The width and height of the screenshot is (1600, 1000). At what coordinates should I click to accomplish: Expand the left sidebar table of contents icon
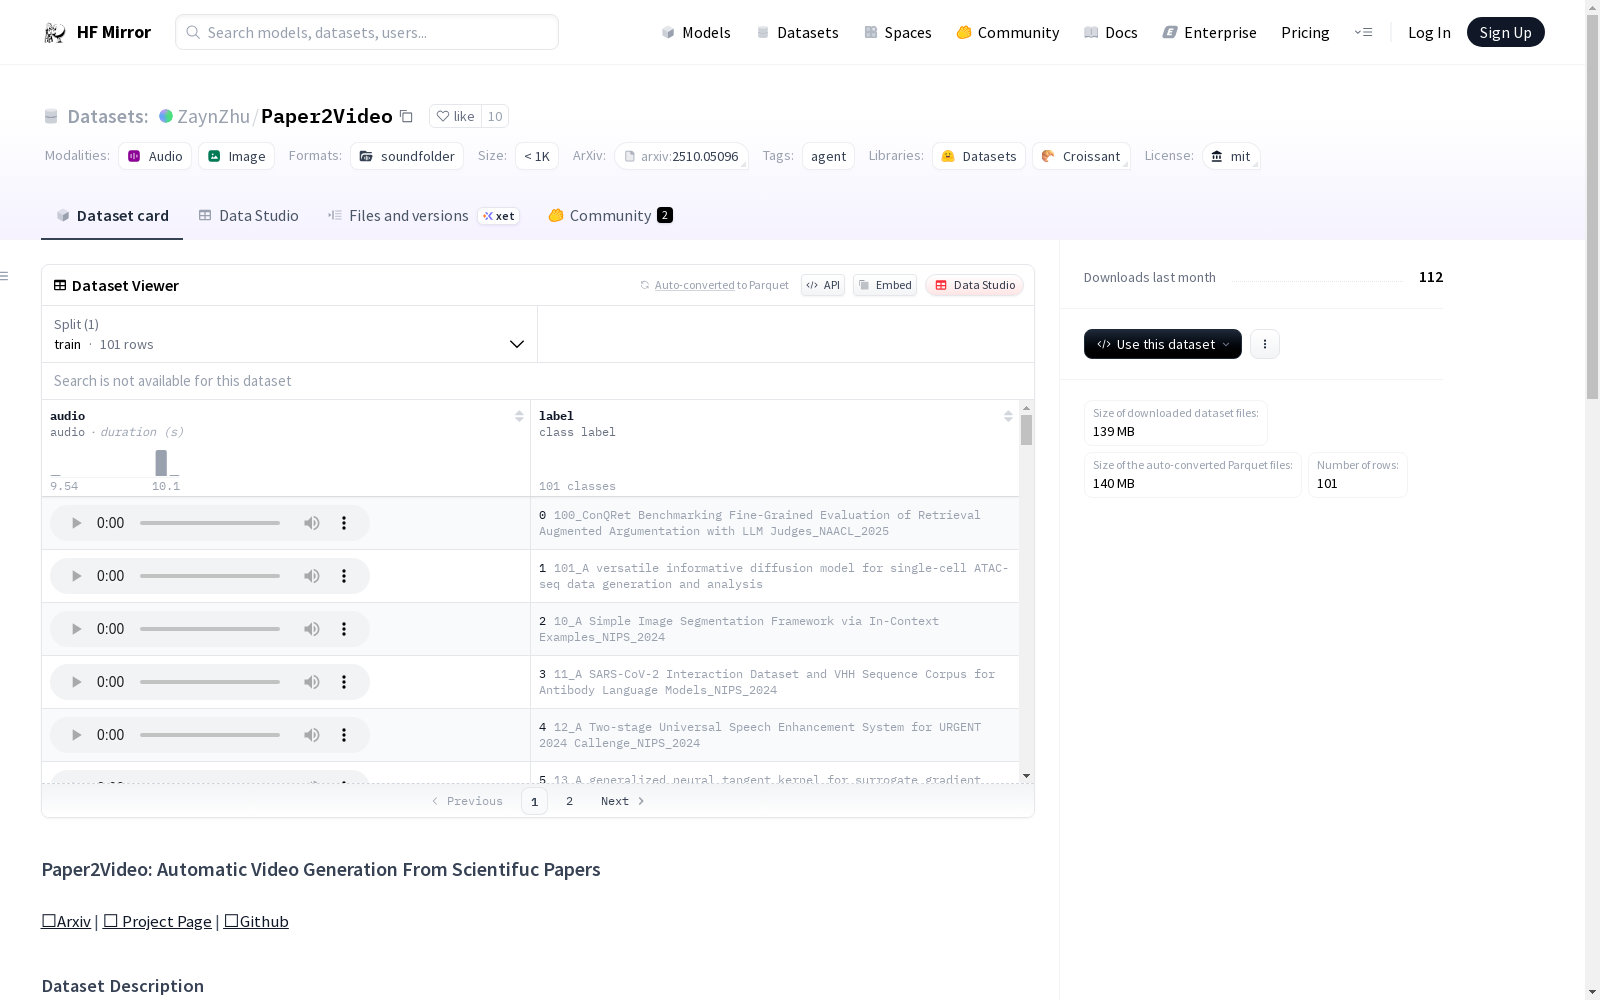click(5, 276)
